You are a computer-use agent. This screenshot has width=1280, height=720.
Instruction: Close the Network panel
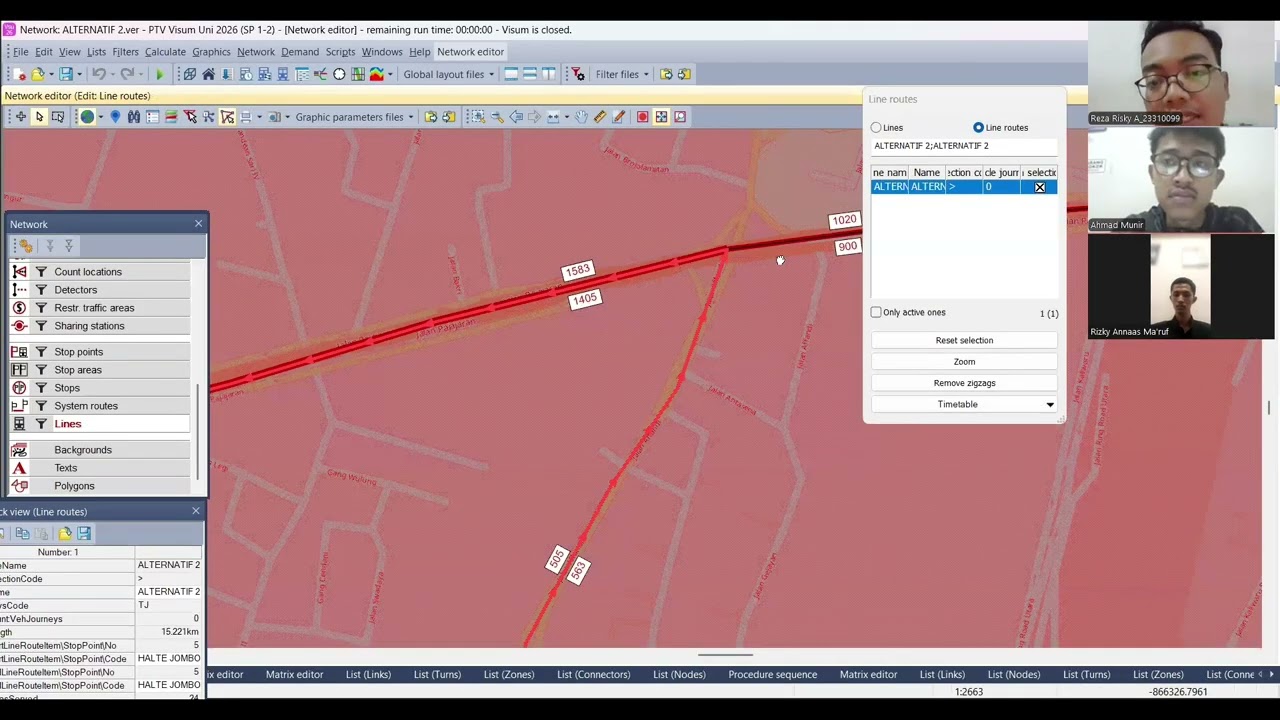pyautogui.click(x=198, y=224)
